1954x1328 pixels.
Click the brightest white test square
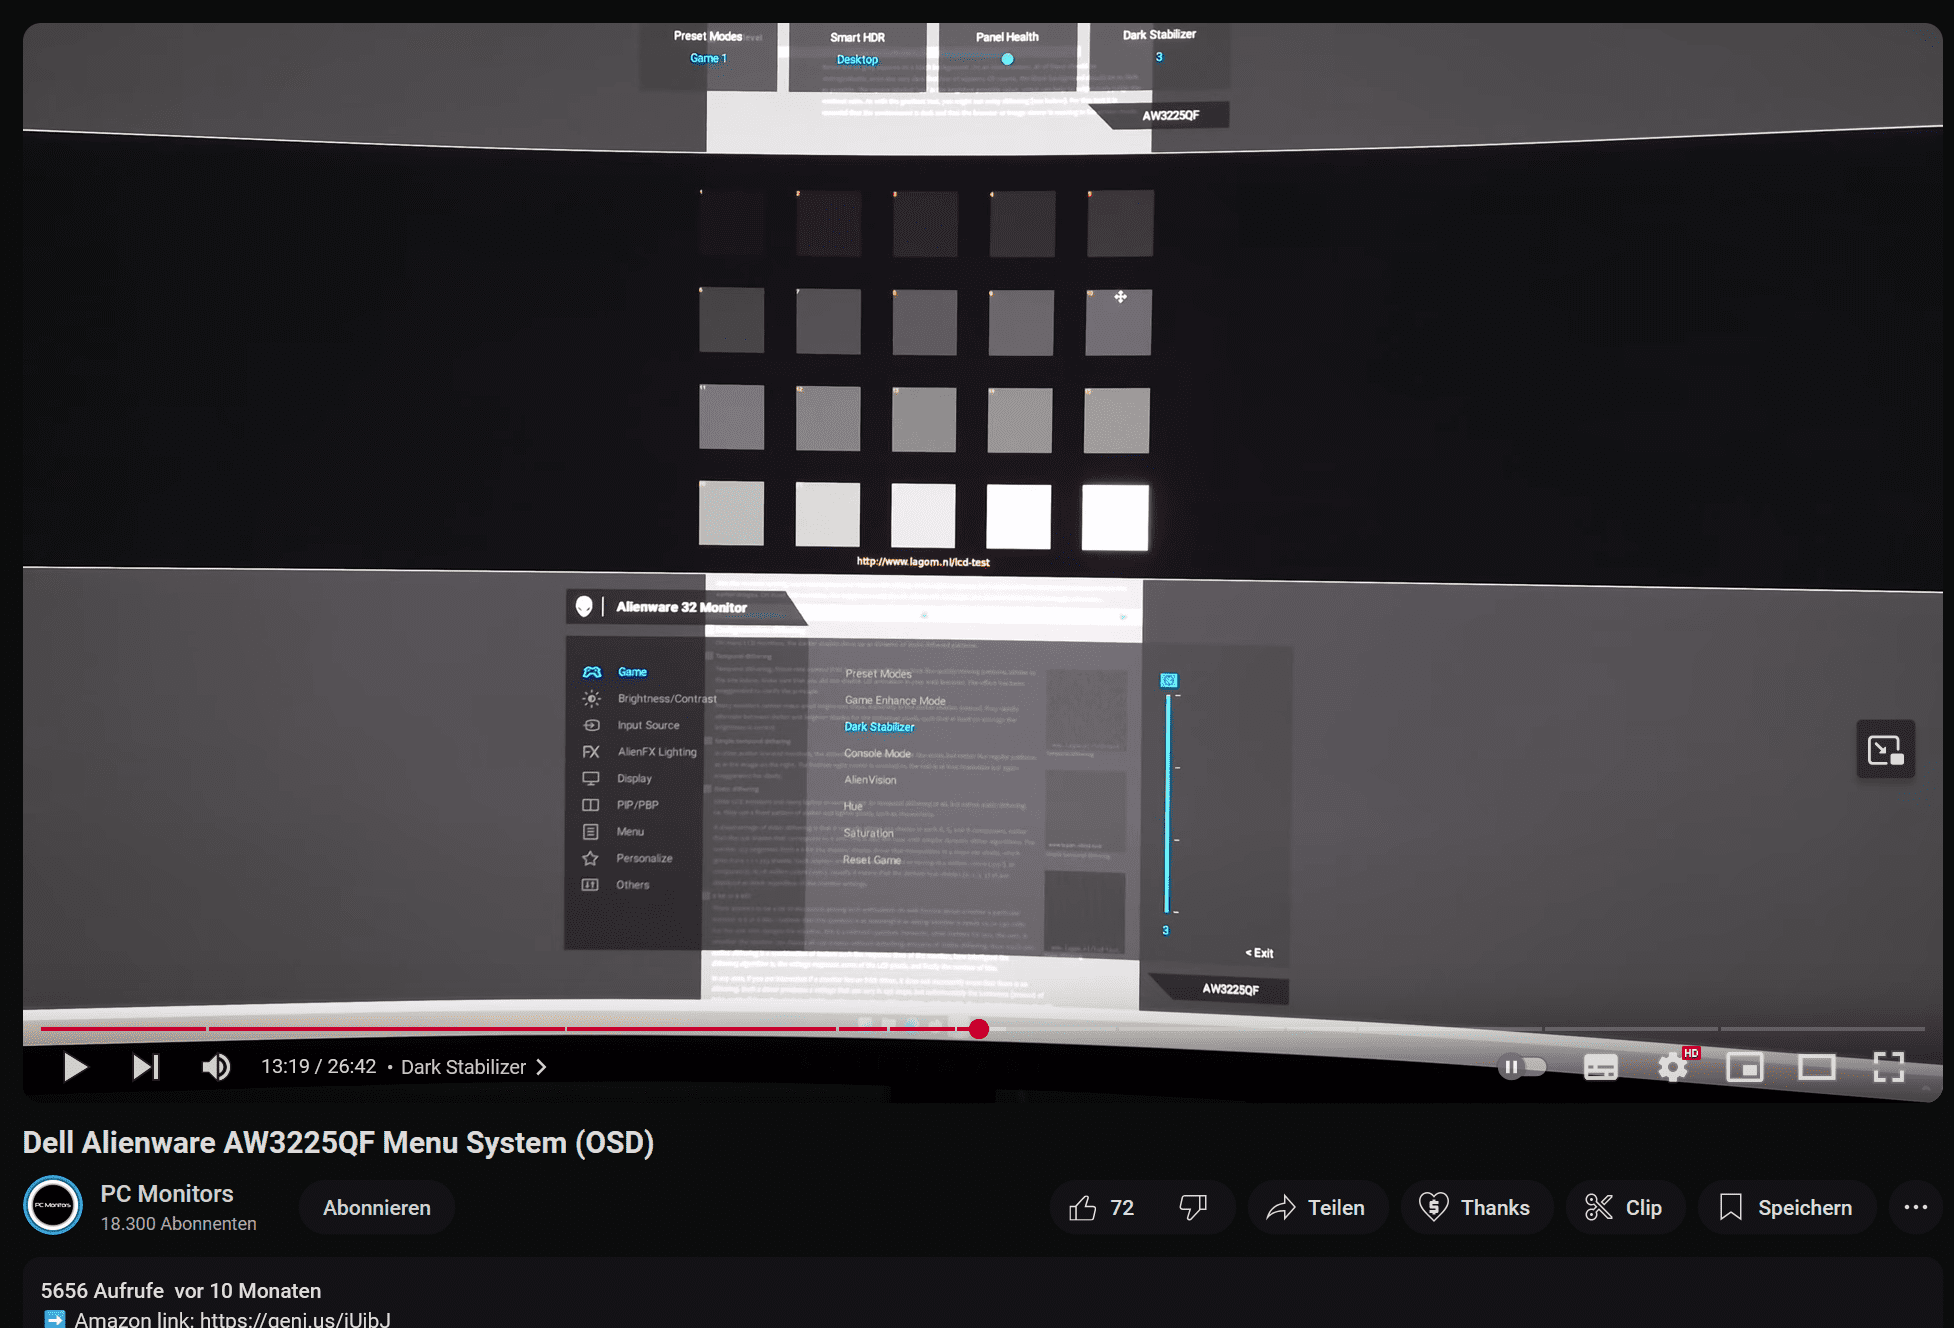coord(1115,518)
